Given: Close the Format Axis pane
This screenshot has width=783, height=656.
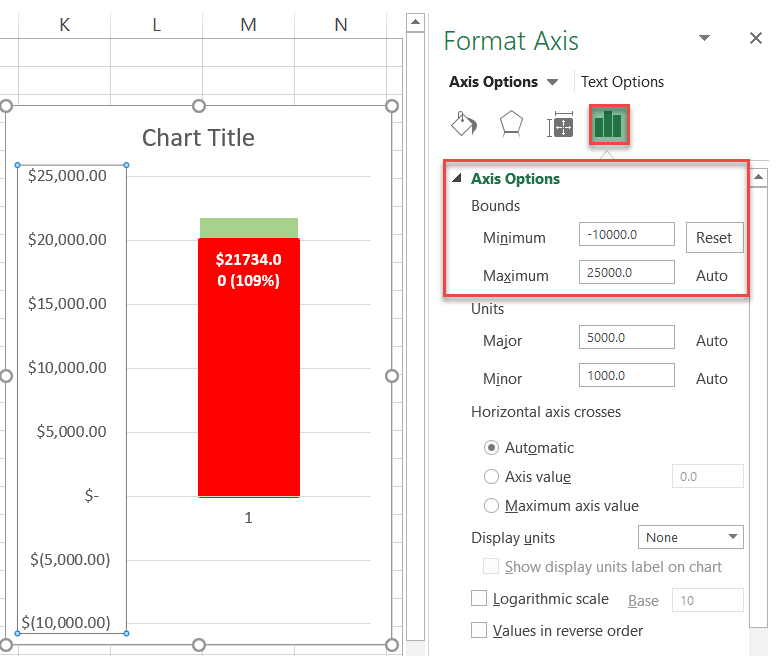Looking at the screenshot, I should (x=755, y=38).
